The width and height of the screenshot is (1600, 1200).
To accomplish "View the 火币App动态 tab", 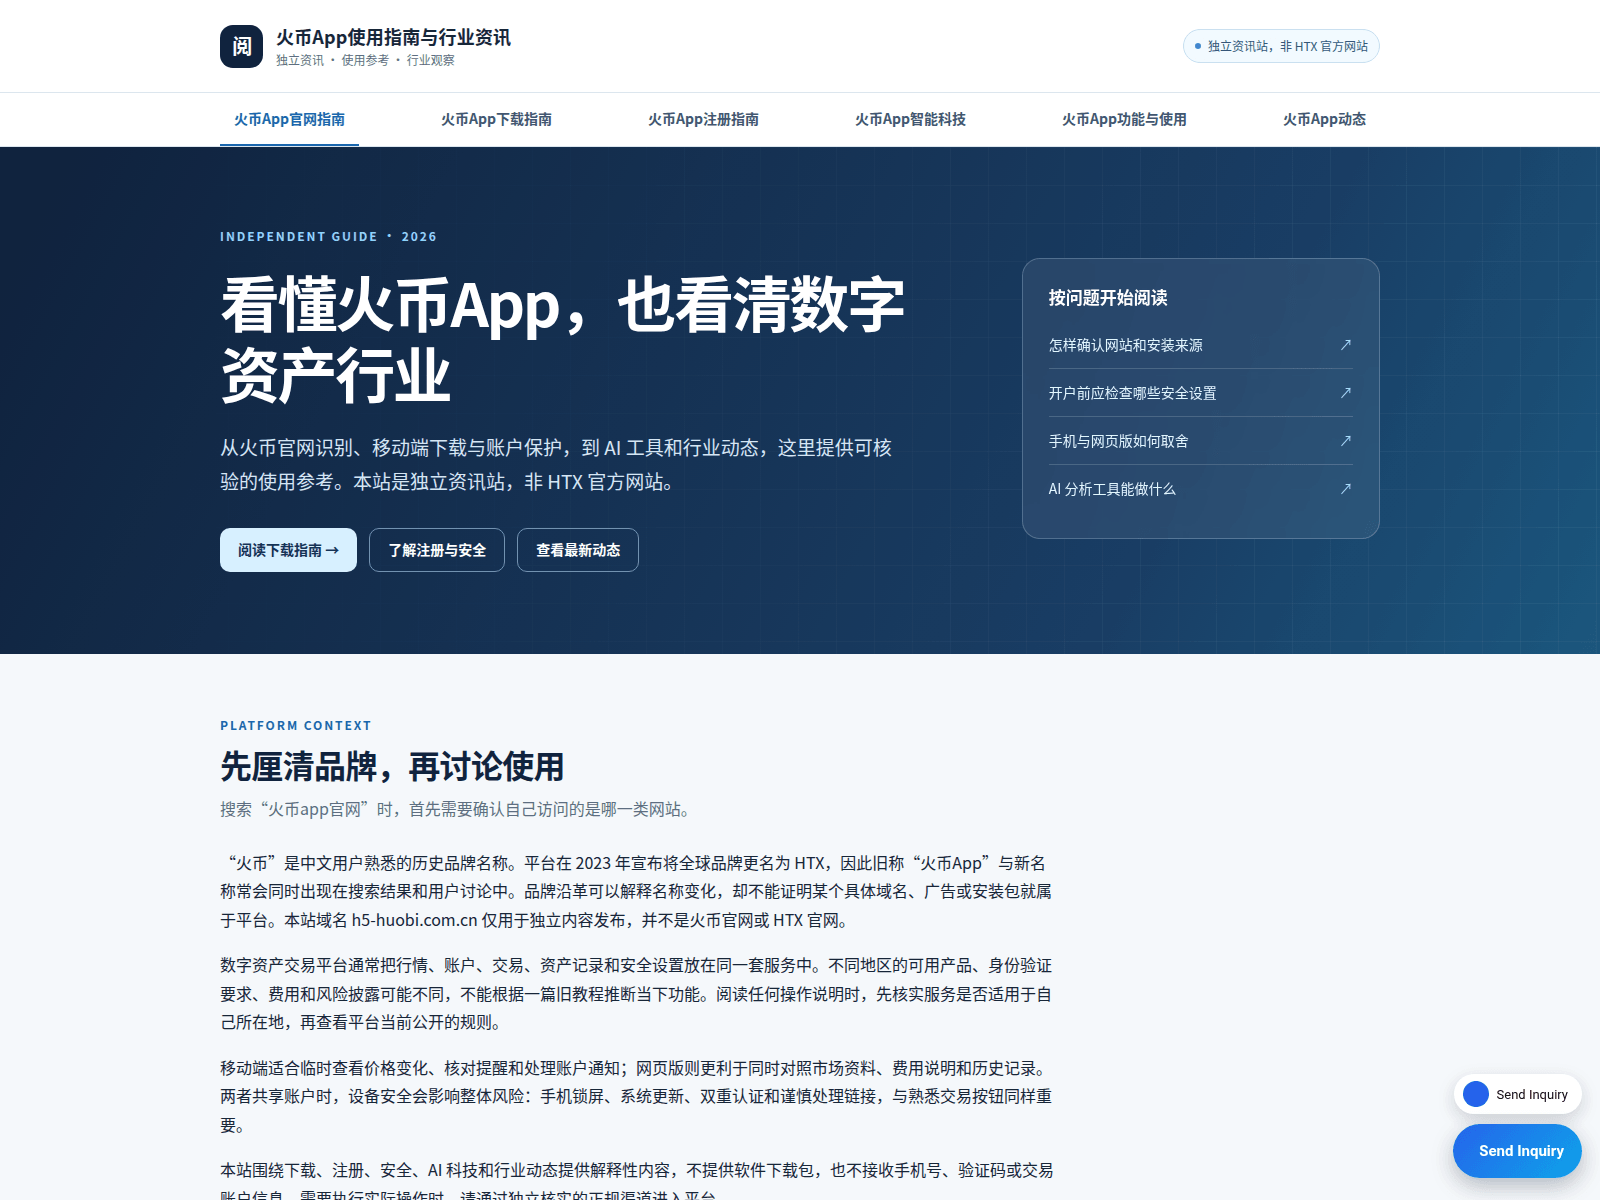I will pyautogui.click(x=1325, y=120).
